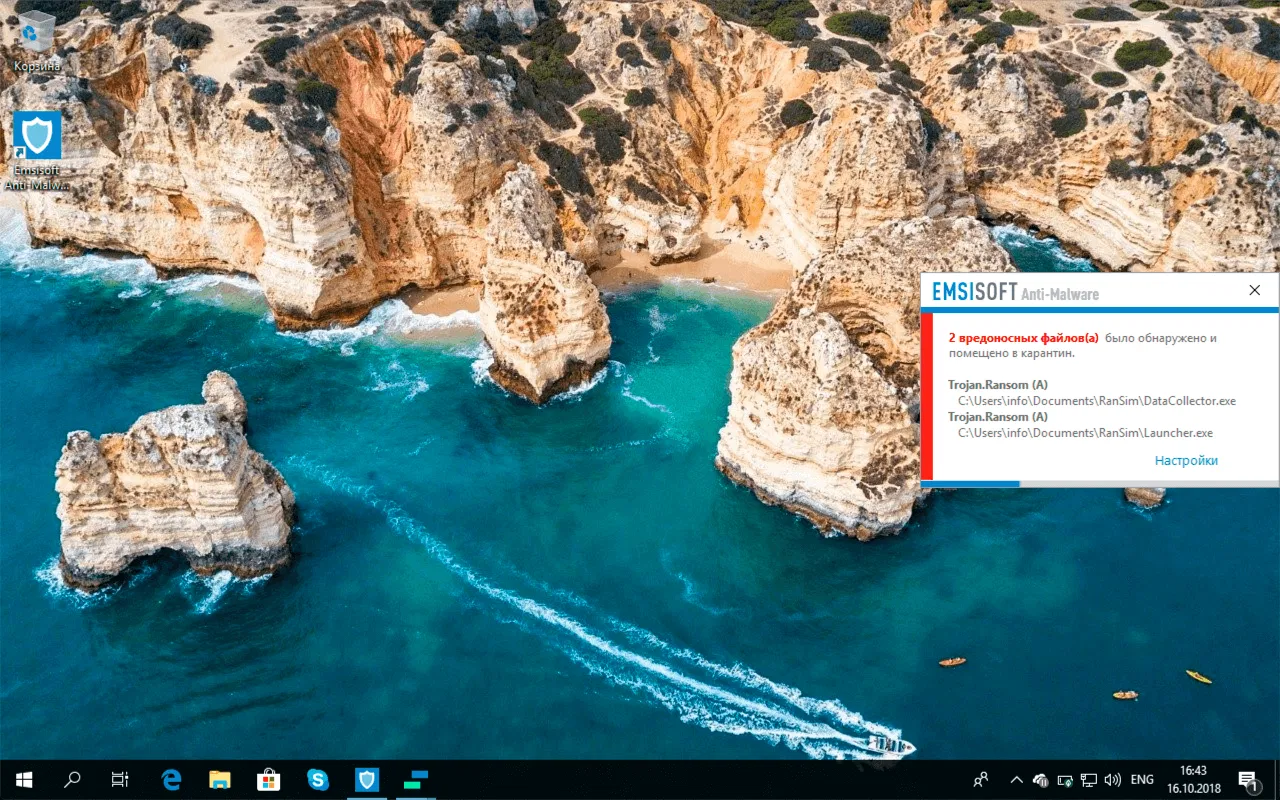Click the People icon near the tray
This screenshot has height=800, width=1280.
pyautogui.click(x=981, y=780)
